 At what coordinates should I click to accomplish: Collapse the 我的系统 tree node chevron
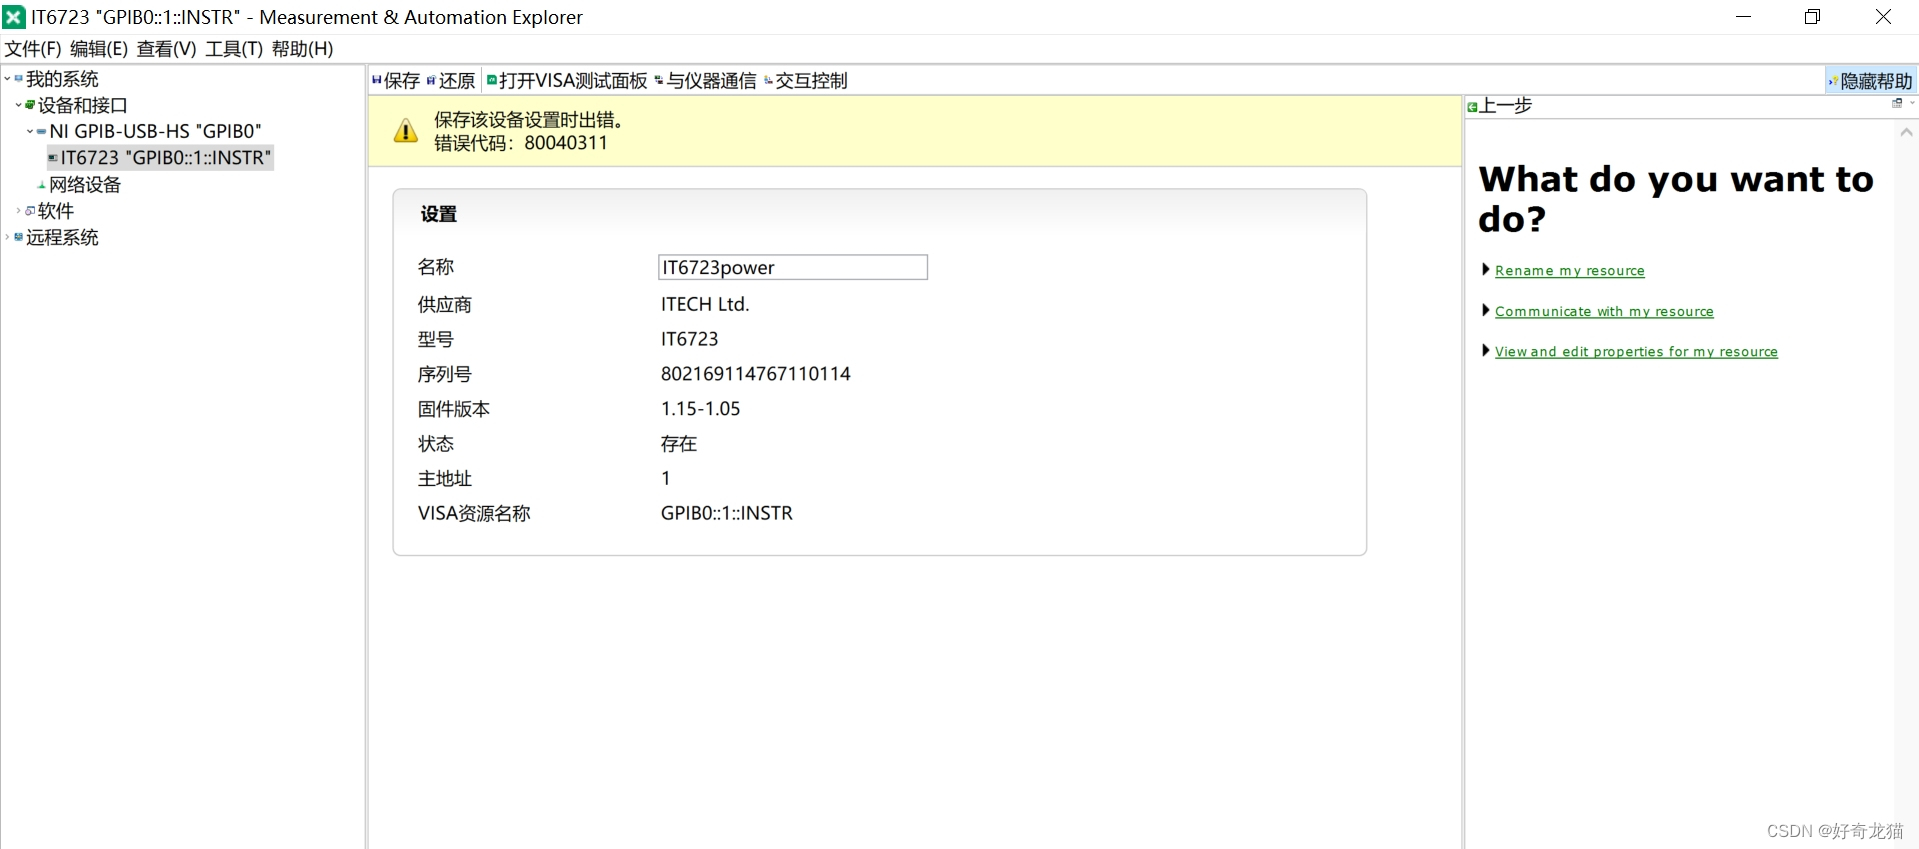point(7,78)
